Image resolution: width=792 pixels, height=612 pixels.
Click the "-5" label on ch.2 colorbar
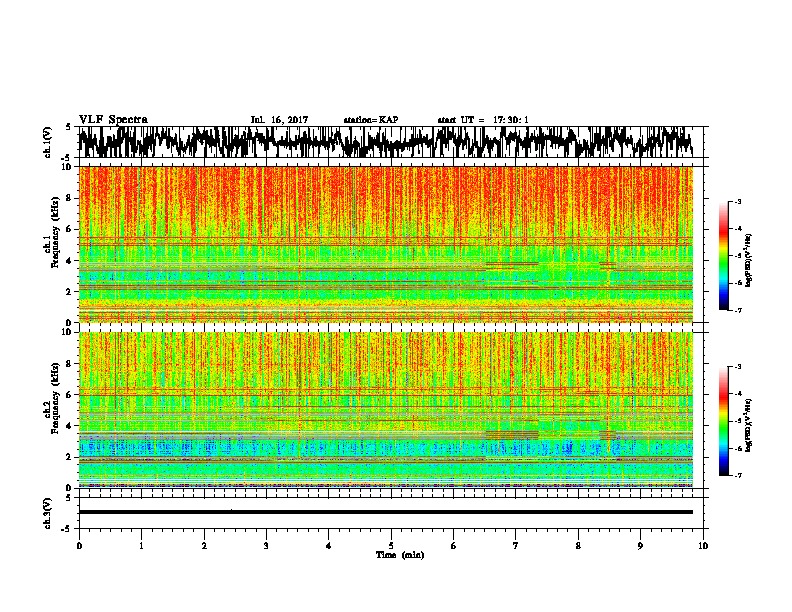point(738,421)
